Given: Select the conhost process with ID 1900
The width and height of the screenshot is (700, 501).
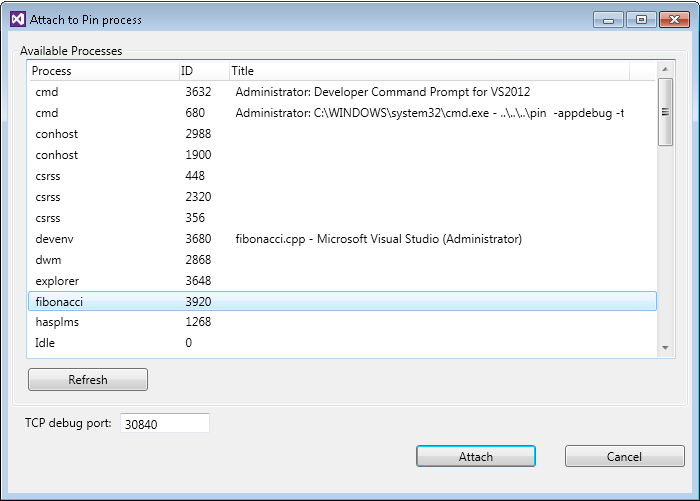Looking at the screenshot, I should (x=342, y=155).
